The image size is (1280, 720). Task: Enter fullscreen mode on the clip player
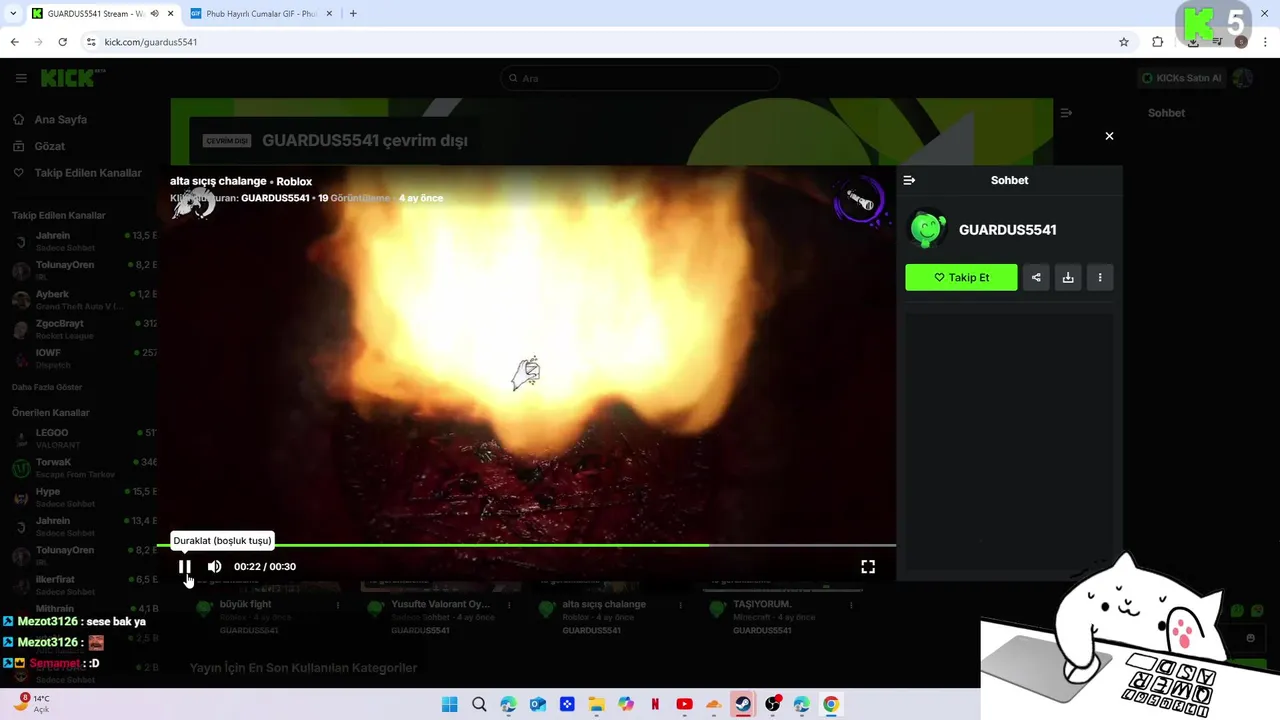click(868, 566)
